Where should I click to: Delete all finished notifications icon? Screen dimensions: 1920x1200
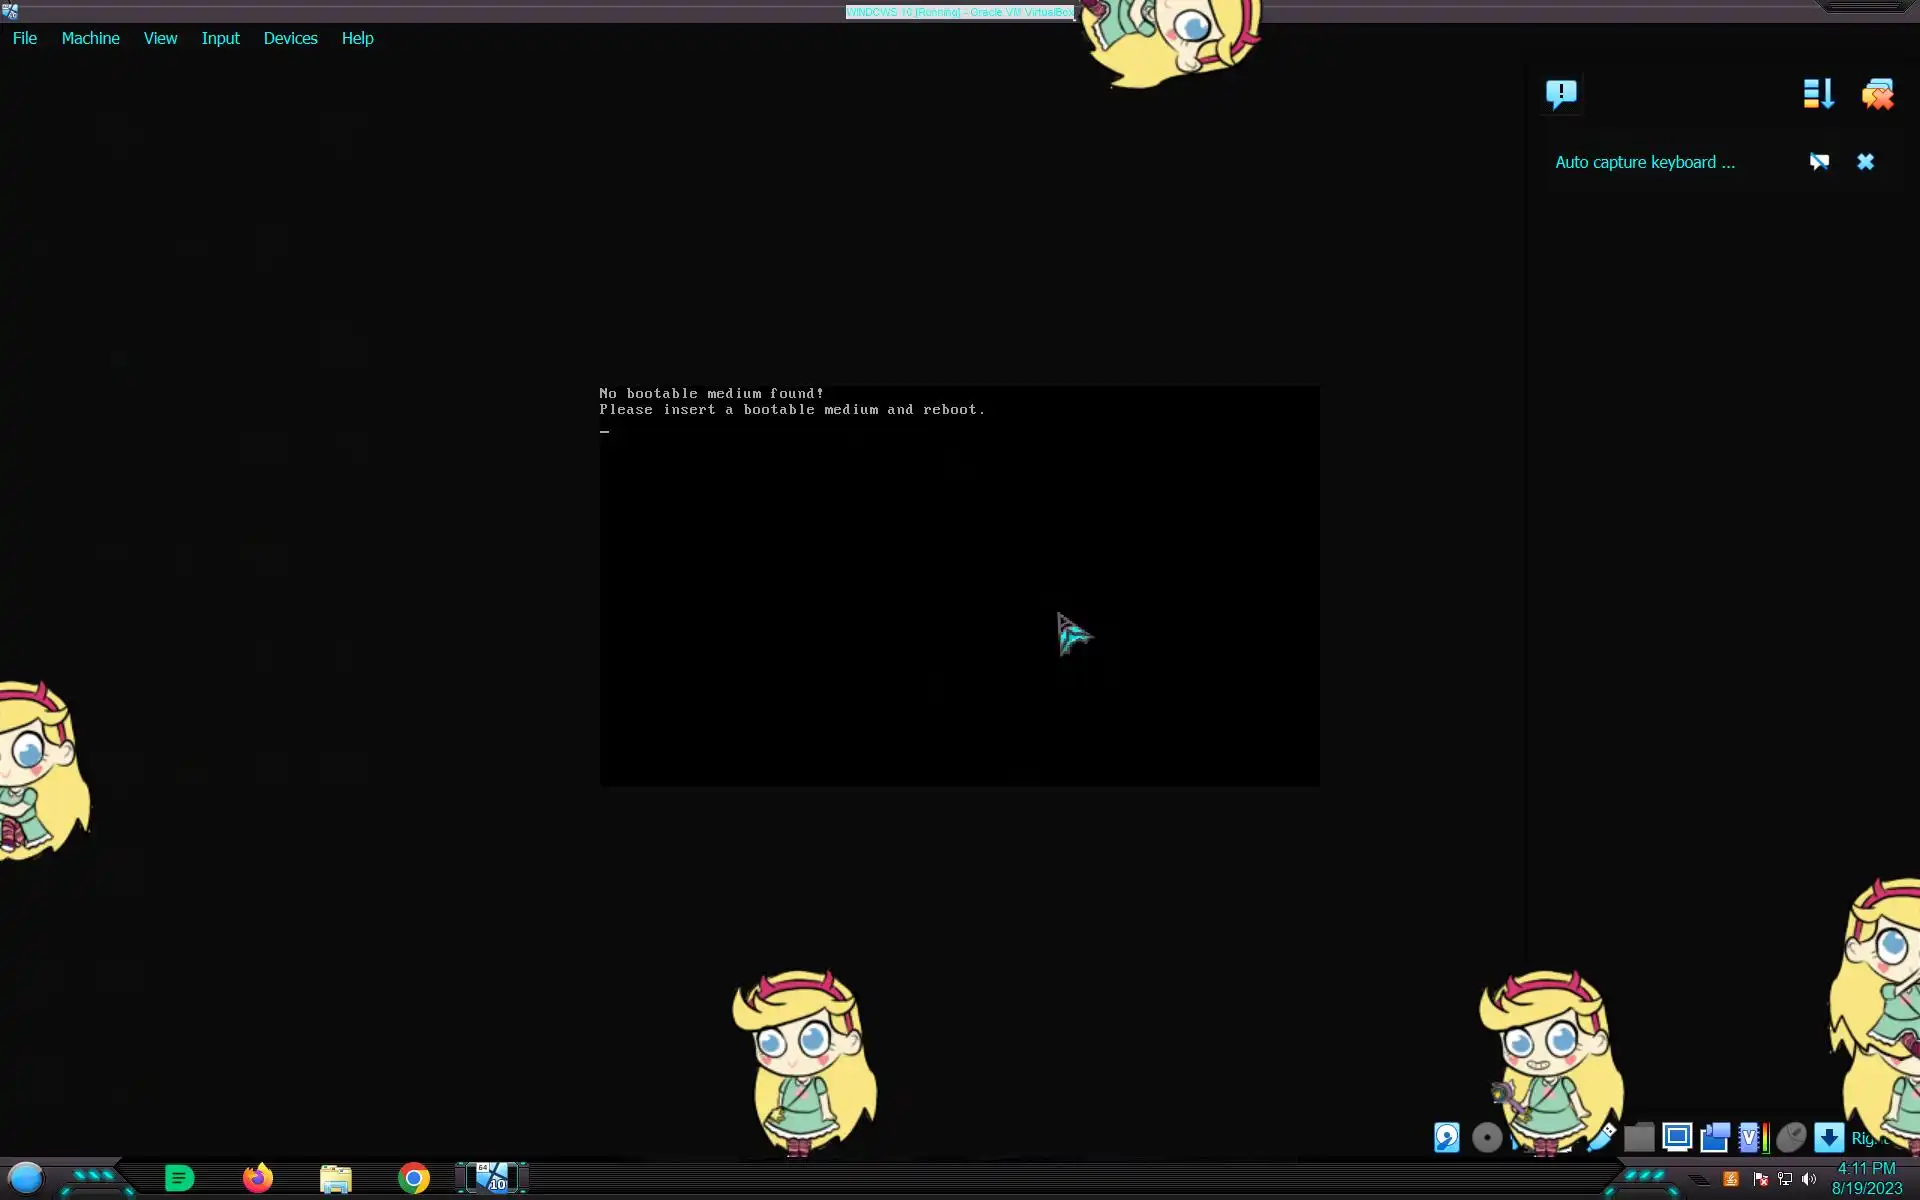pos(1877,94)
